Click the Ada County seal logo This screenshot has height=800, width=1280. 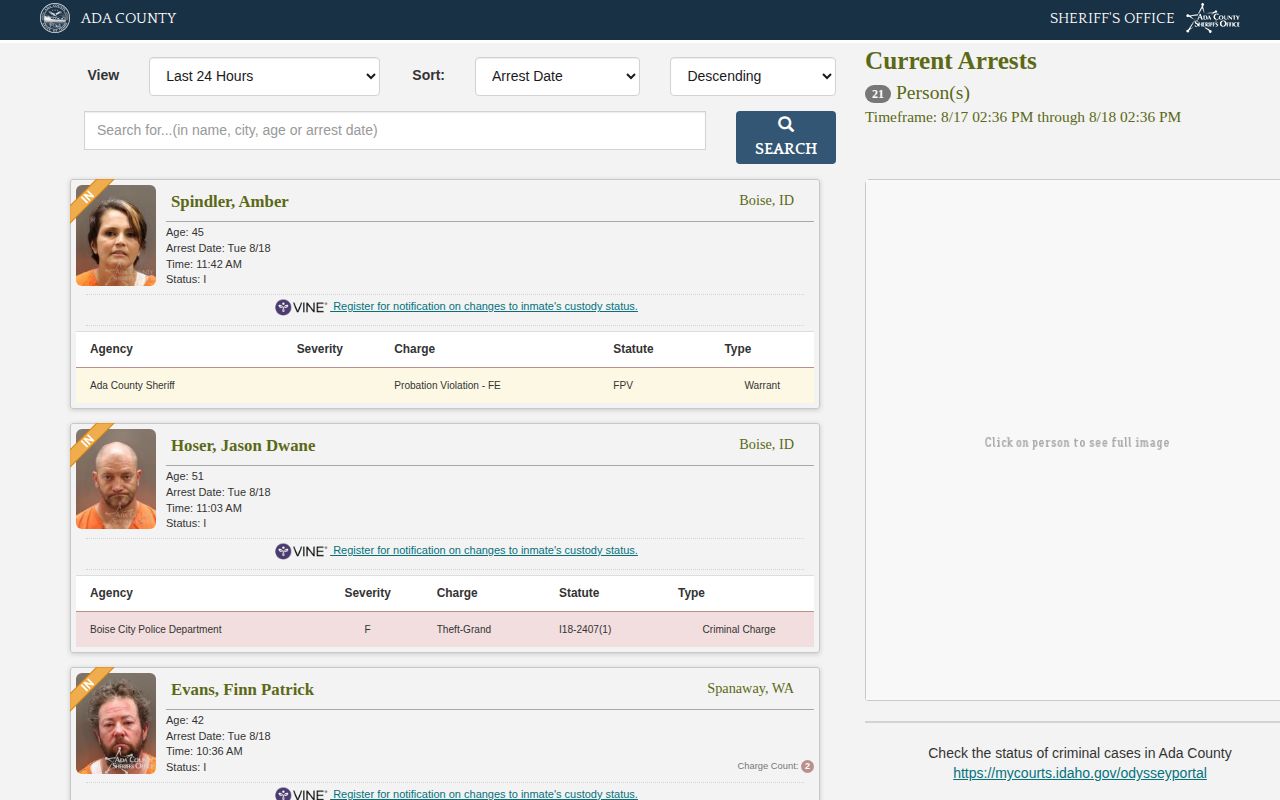[x=55, y=18]
